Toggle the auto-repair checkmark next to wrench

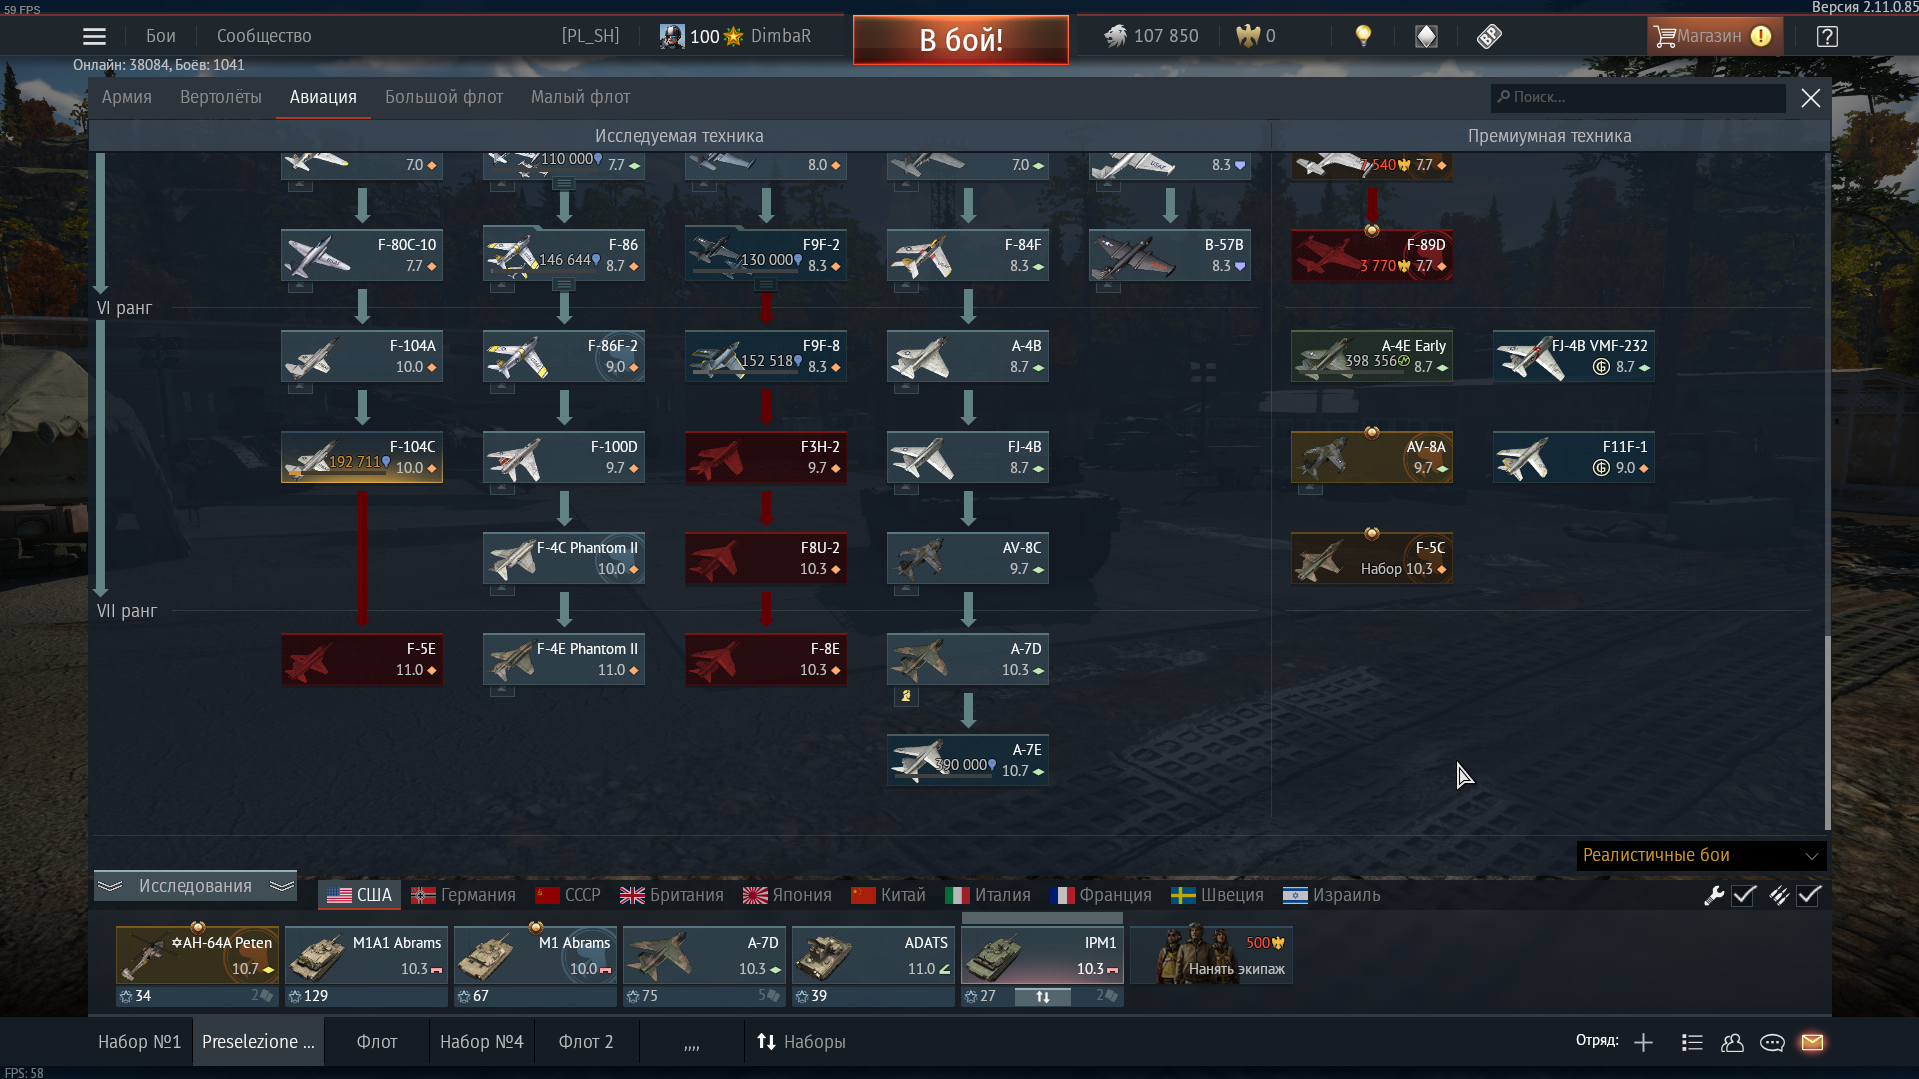click(1744, 896)
